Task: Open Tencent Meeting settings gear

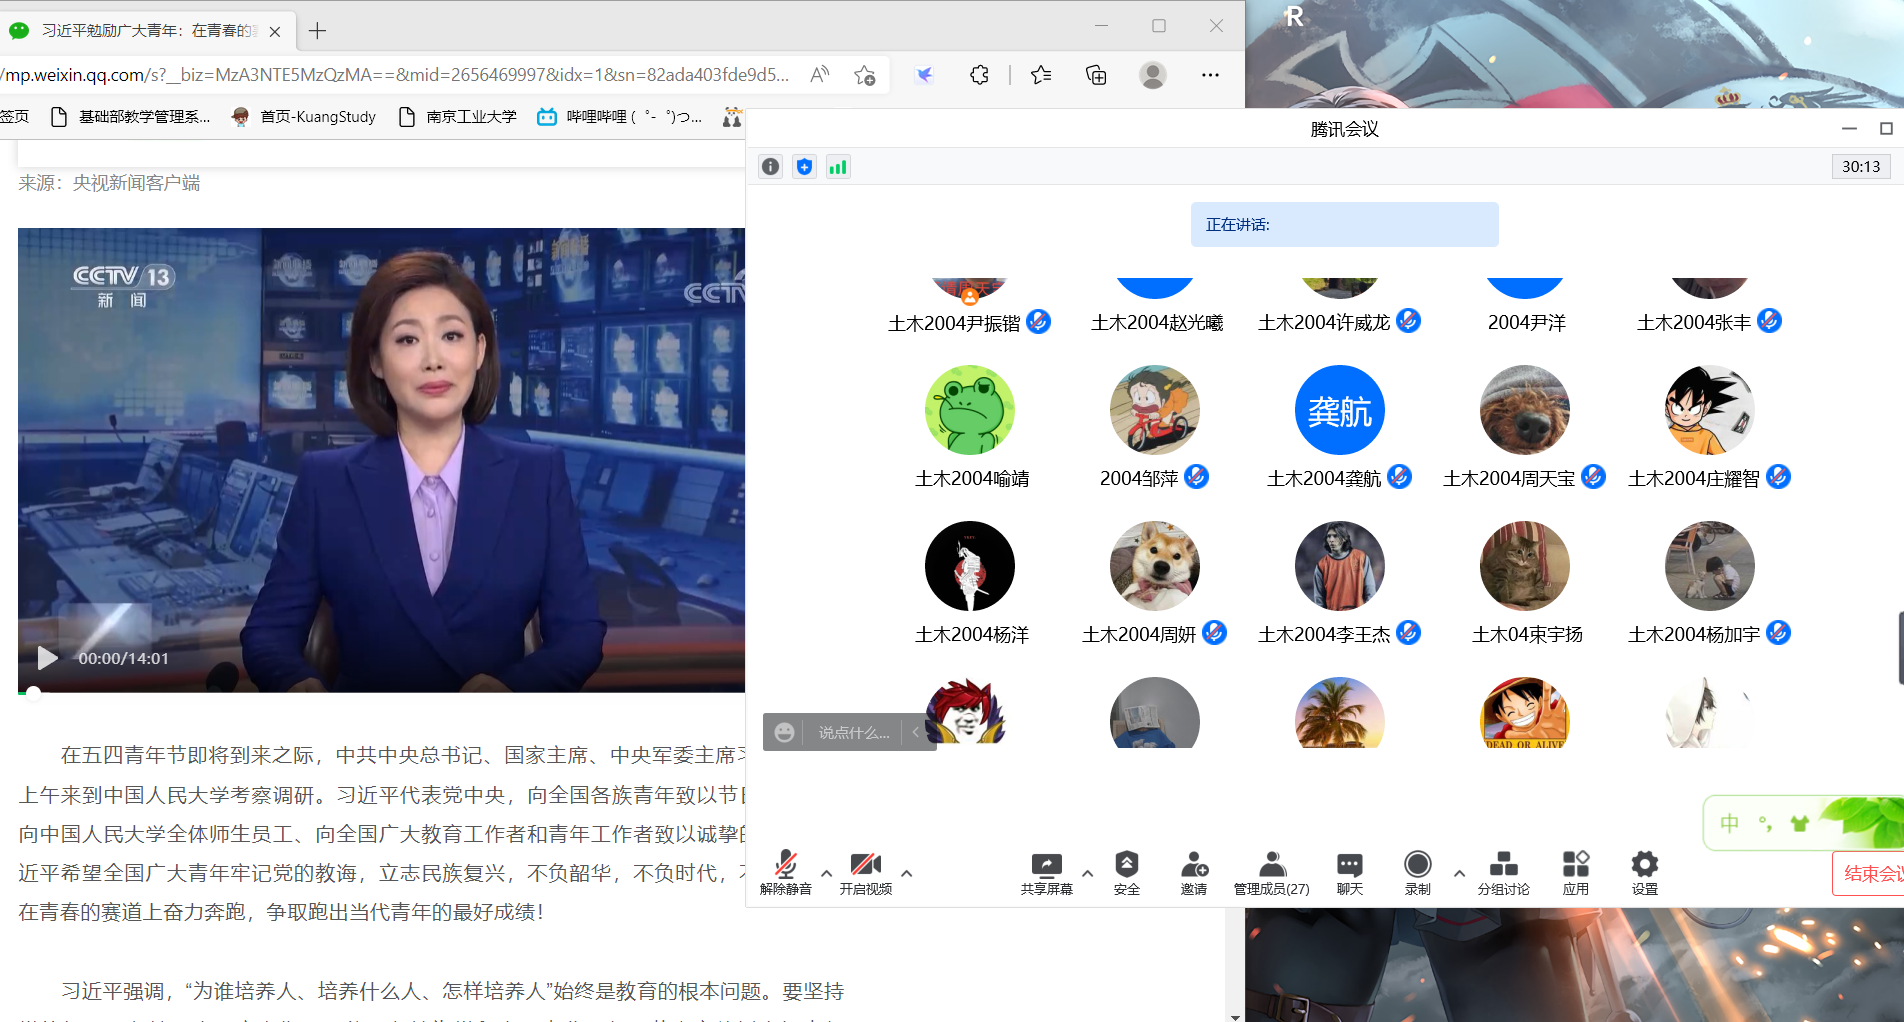Action: 1644,865
